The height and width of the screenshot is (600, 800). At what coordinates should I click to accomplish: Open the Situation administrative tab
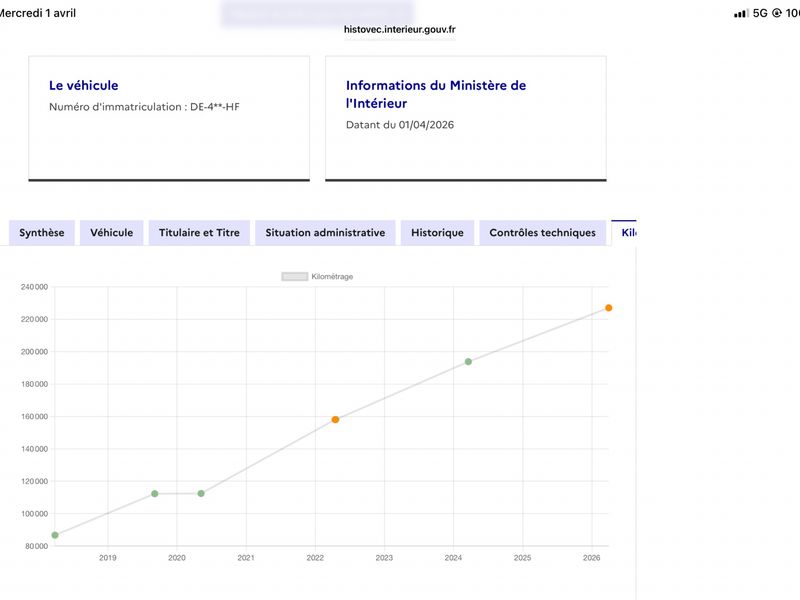pyautogui.click(x=325, y=233)
